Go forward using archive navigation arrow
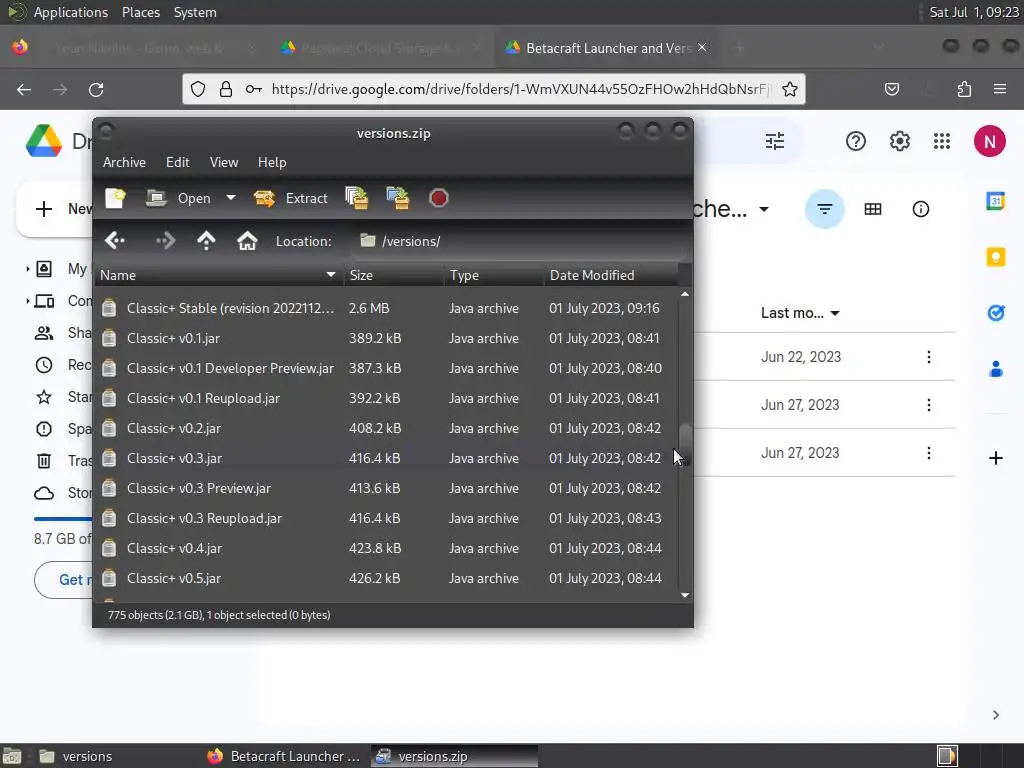The width and height of the screenshot is (1024, 768). click(165, 241)
